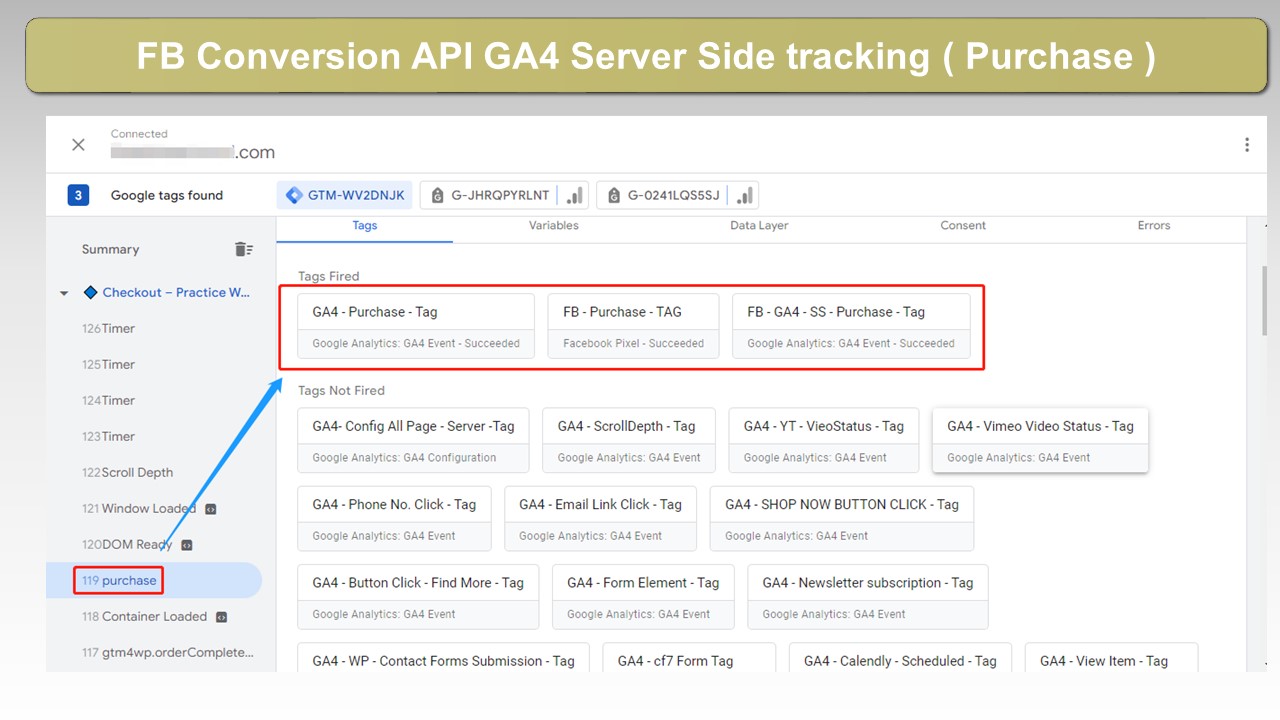Select event 123 Timer
This screenshot has height=720, width=1280.
click(108, 437)
